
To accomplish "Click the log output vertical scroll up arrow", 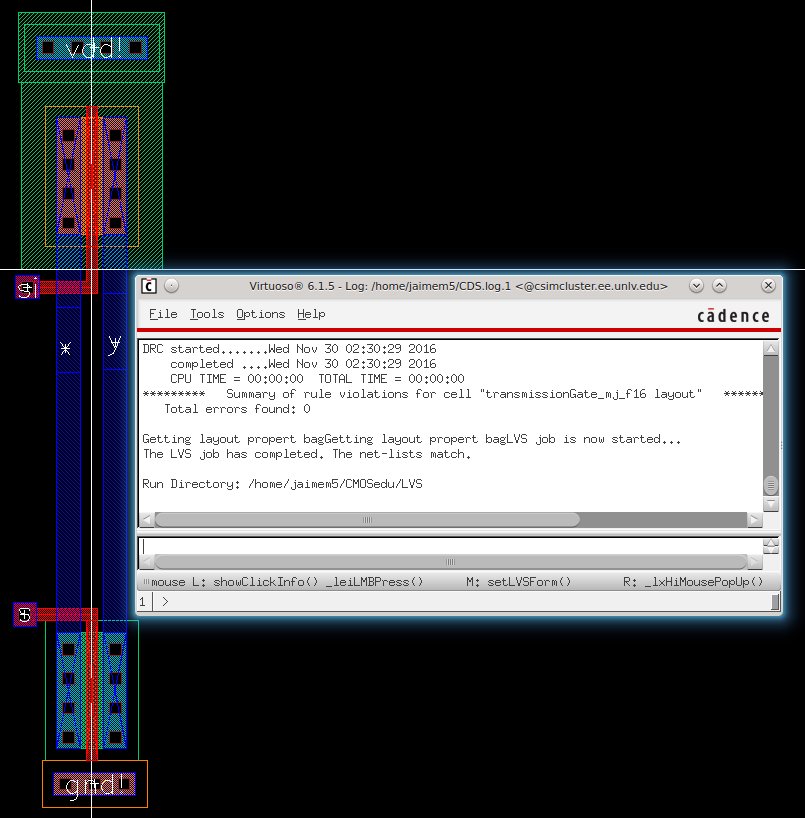I will (771, 348).
